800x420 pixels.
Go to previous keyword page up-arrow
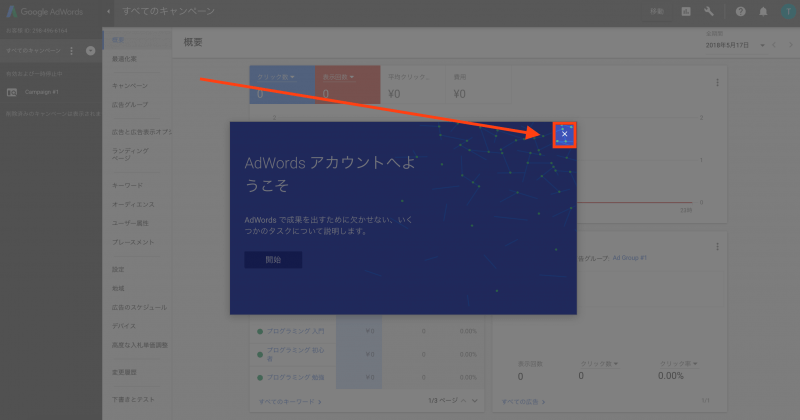464,401
